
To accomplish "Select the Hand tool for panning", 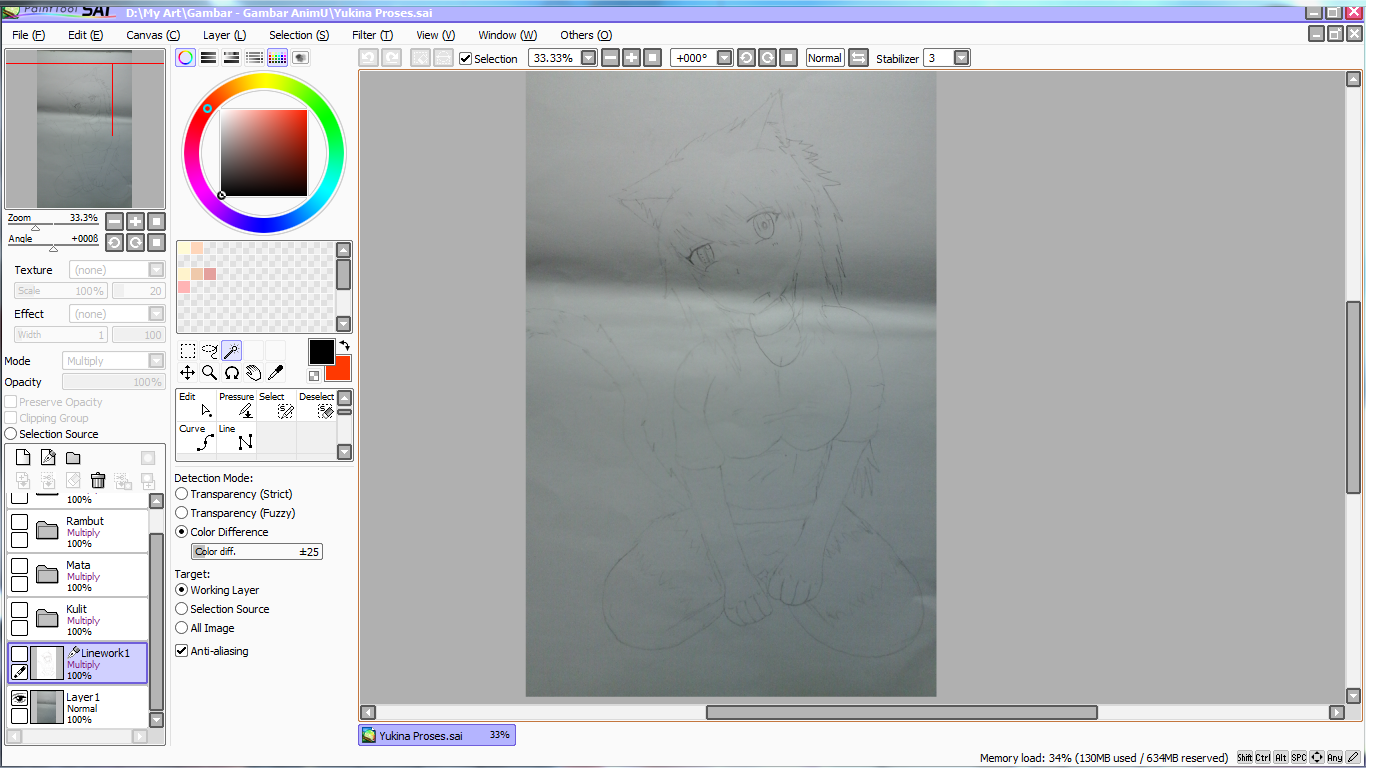I will 253,372.
